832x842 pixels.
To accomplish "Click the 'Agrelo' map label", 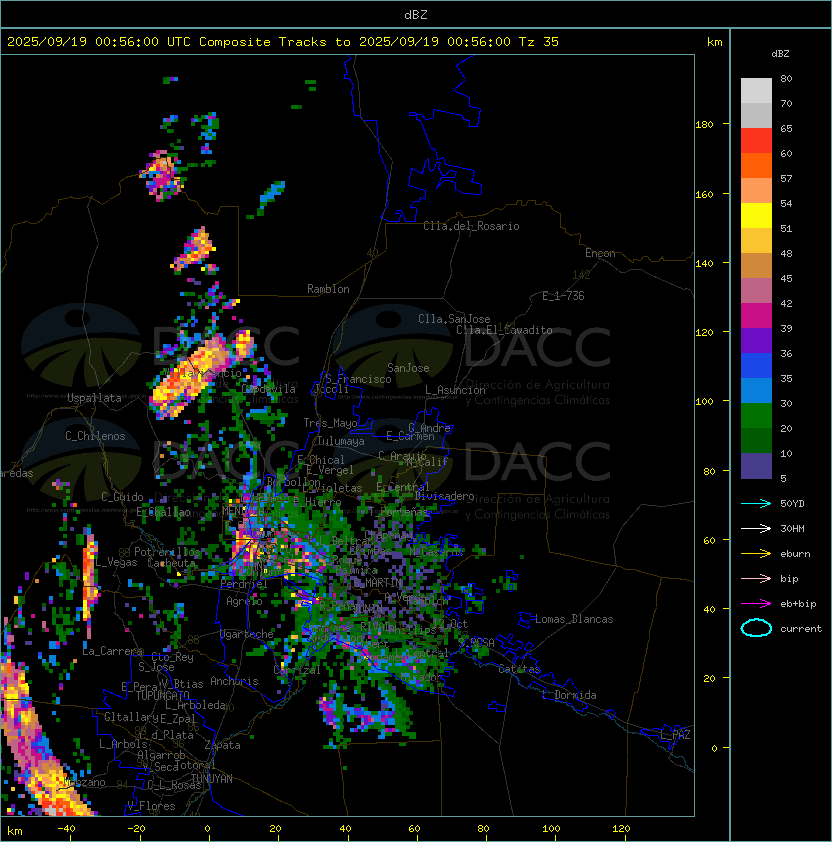I will [x=244, y=601].
